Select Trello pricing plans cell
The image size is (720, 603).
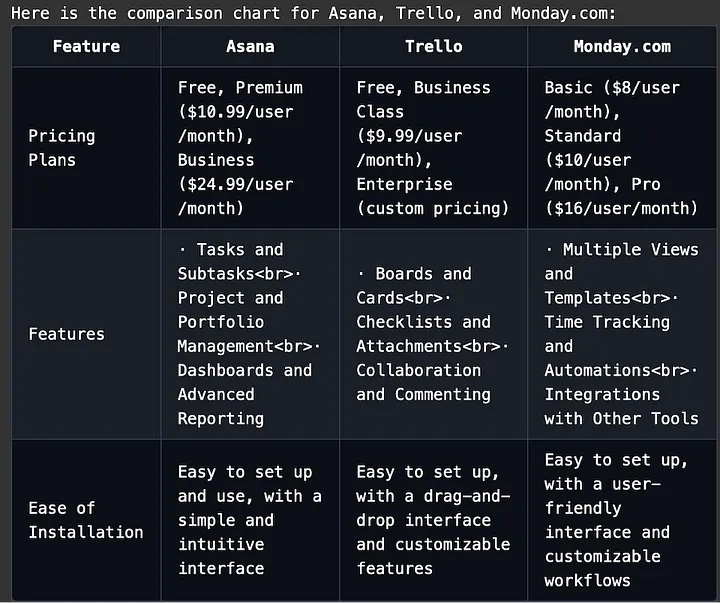[x=433, y=148]
